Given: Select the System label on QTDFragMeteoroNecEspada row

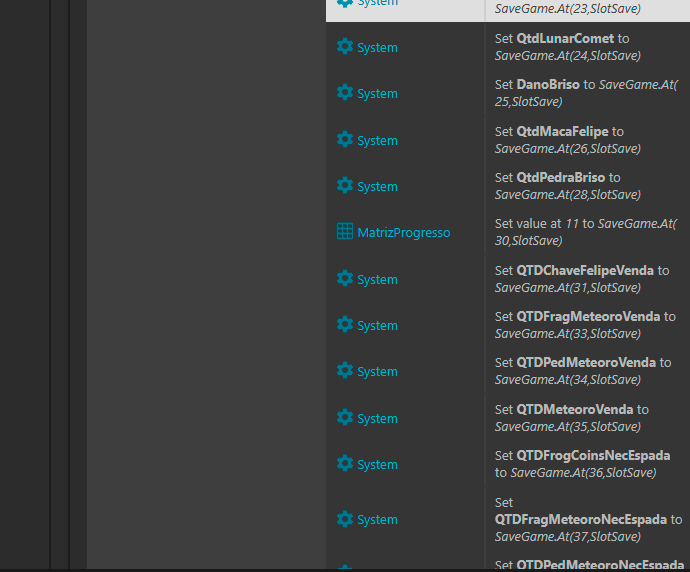Looking at the screenshot, I should tap(378, 520).
